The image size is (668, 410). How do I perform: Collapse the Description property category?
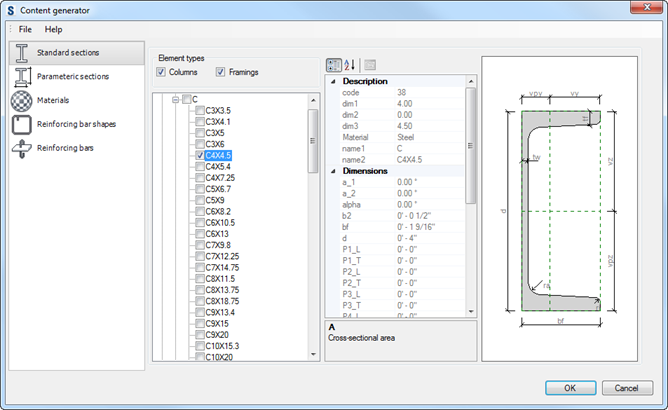[333, 81]
